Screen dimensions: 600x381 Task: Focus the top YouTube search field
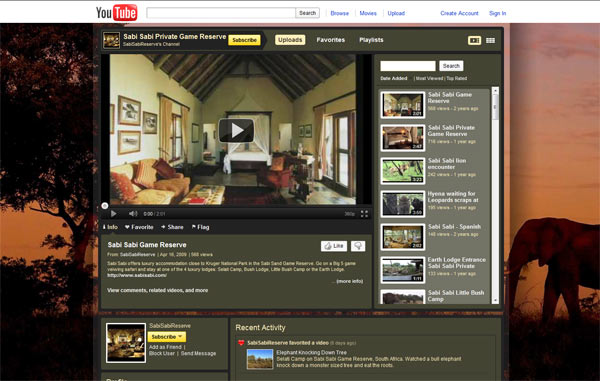221,13
